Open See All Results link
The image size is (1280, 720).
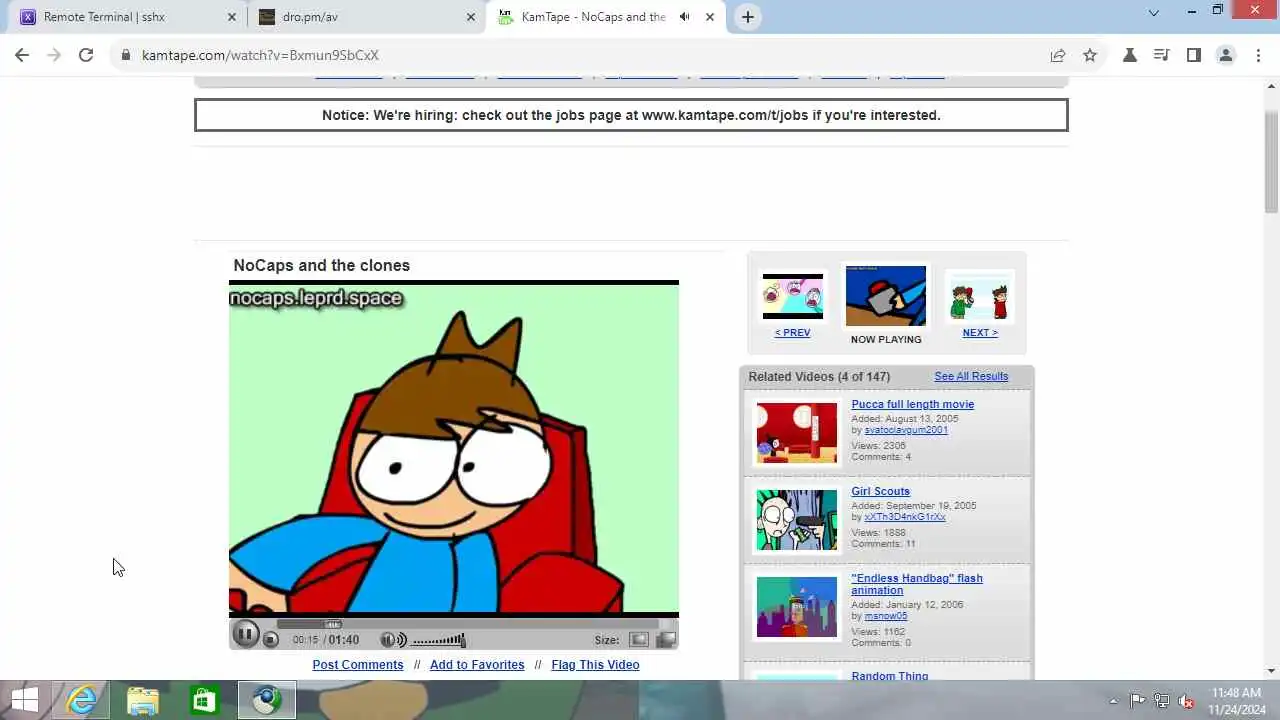971,377
